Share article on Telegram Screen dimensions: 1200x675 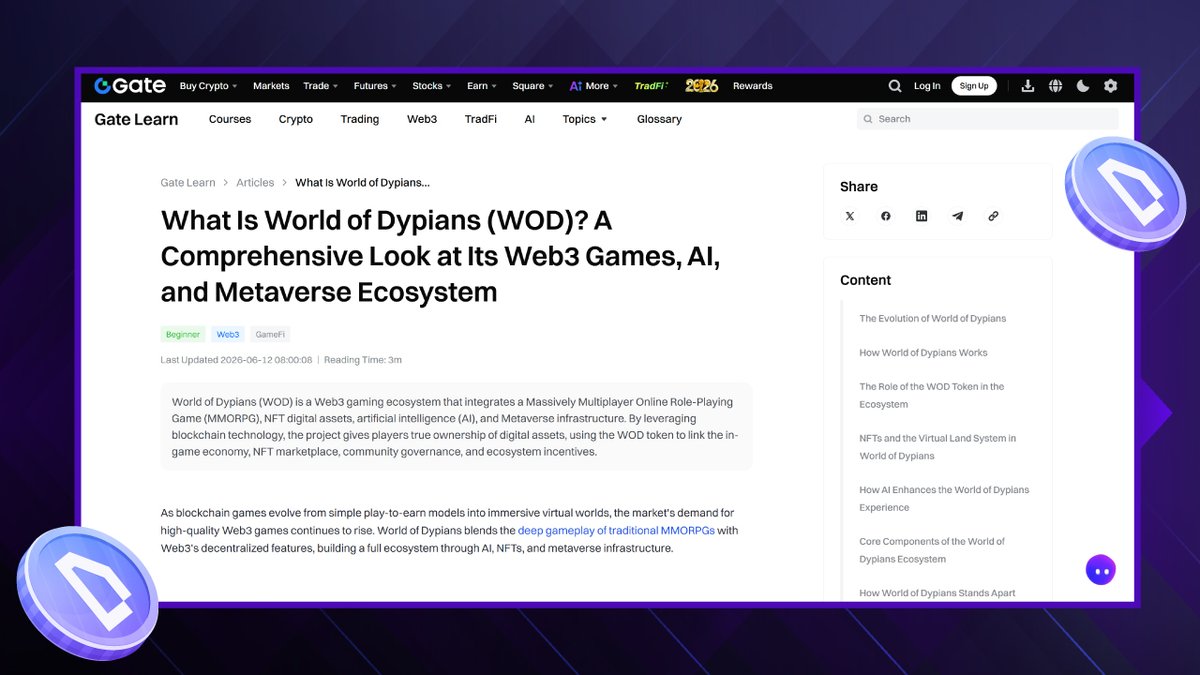pyautogui.click(x=958, y=216)
